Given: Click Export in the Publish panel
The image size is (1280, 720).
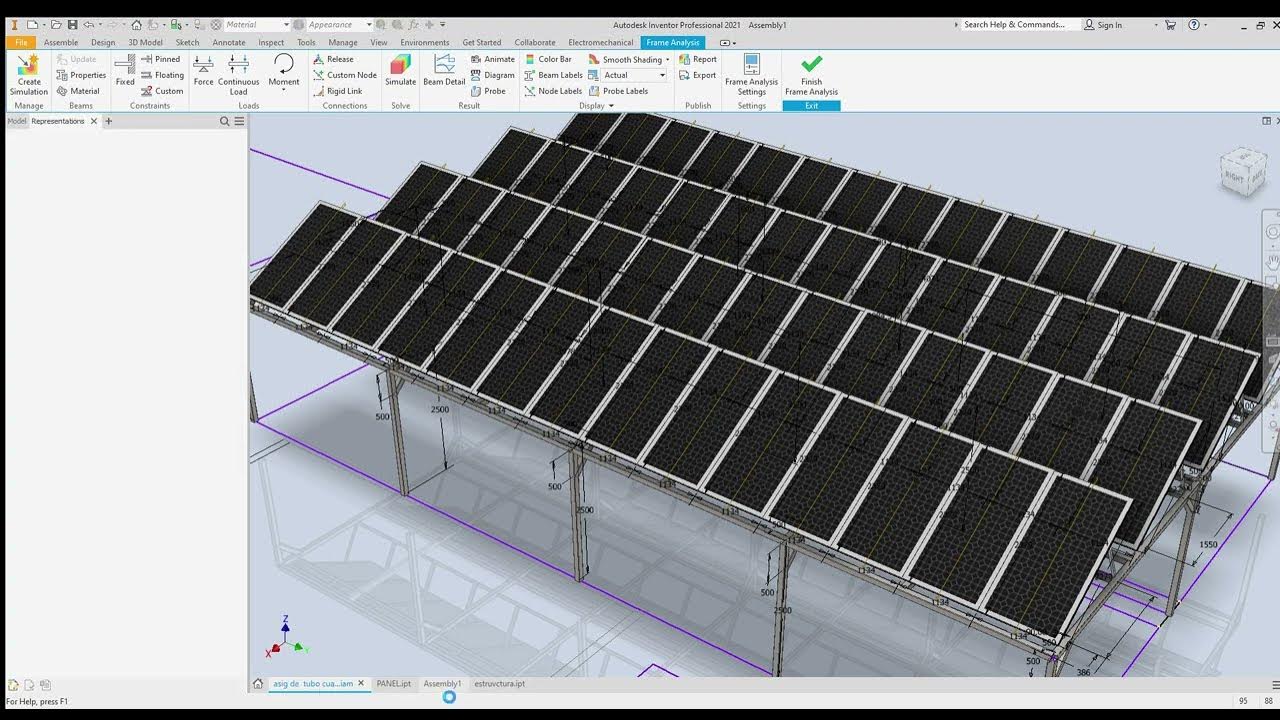Looking at the screenshot, I should click(697, 74).
